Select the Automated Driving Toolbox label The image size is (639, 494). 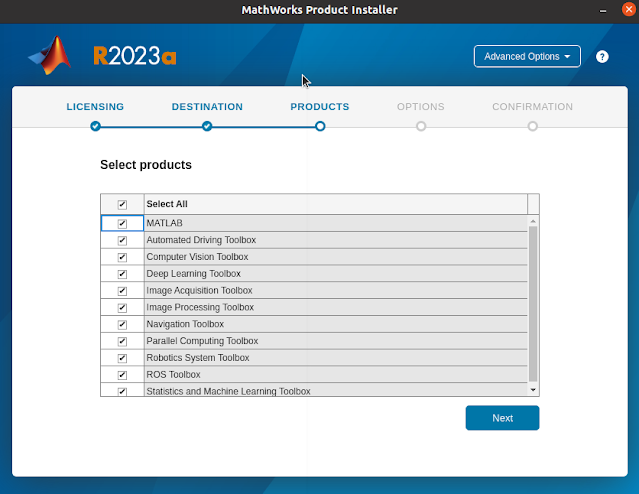point(201,240)
